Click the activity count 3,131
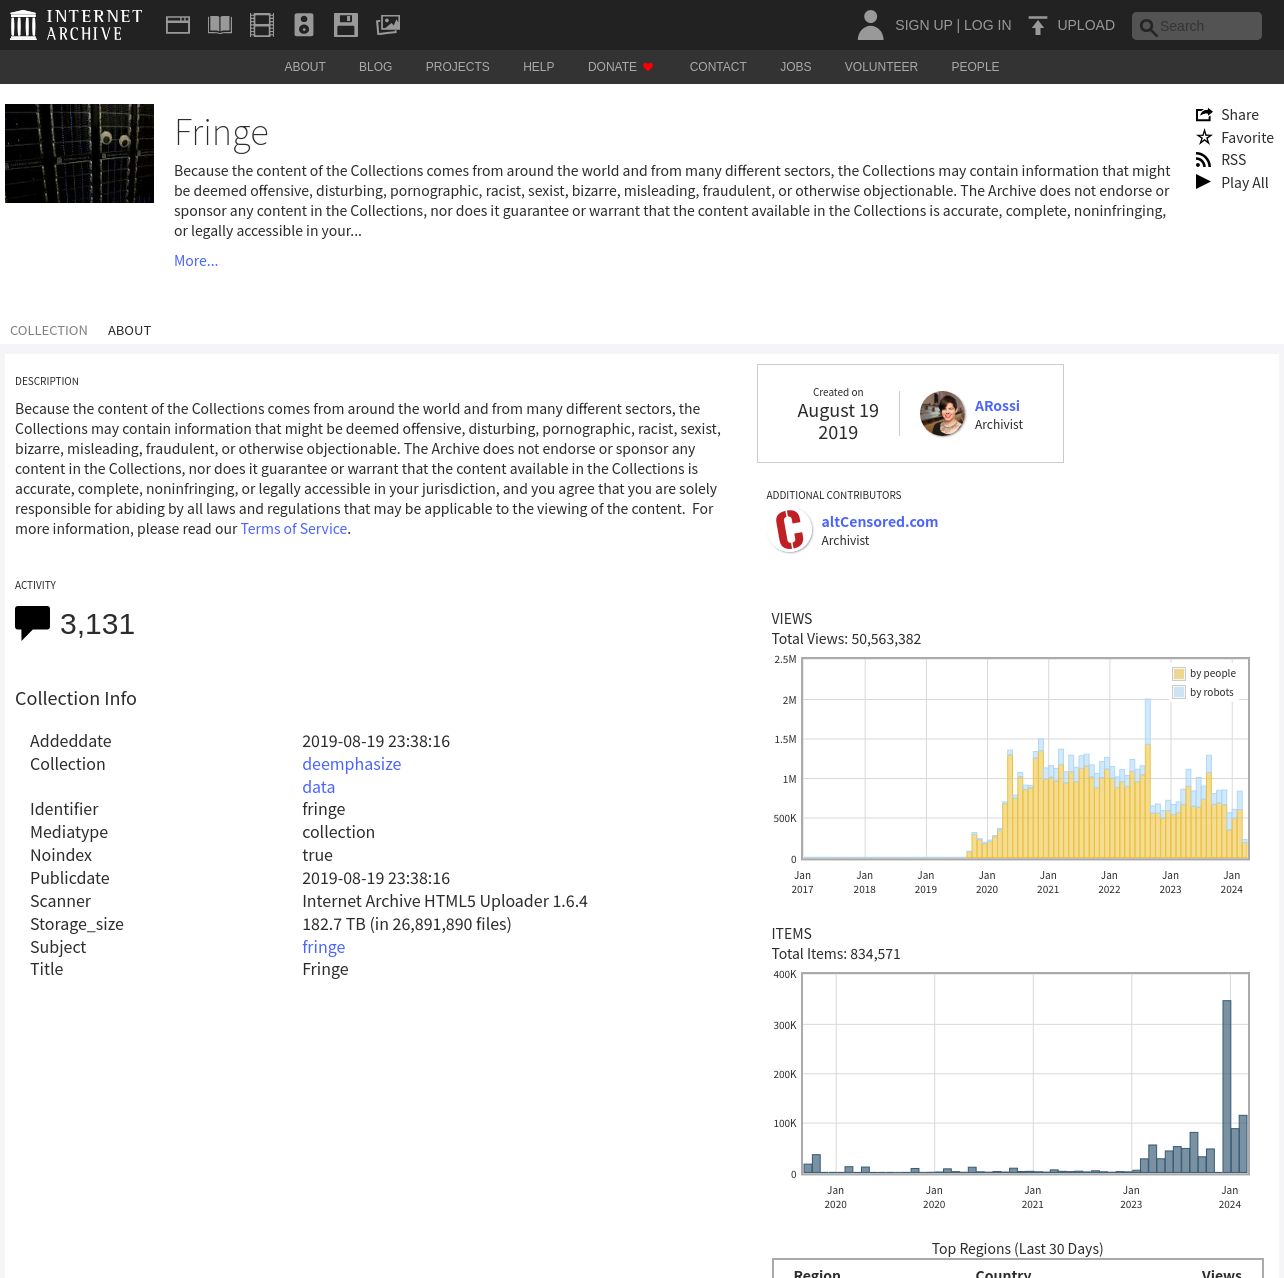Image resolution: width=1284 pixels, height=1278 pixels. 97,624
